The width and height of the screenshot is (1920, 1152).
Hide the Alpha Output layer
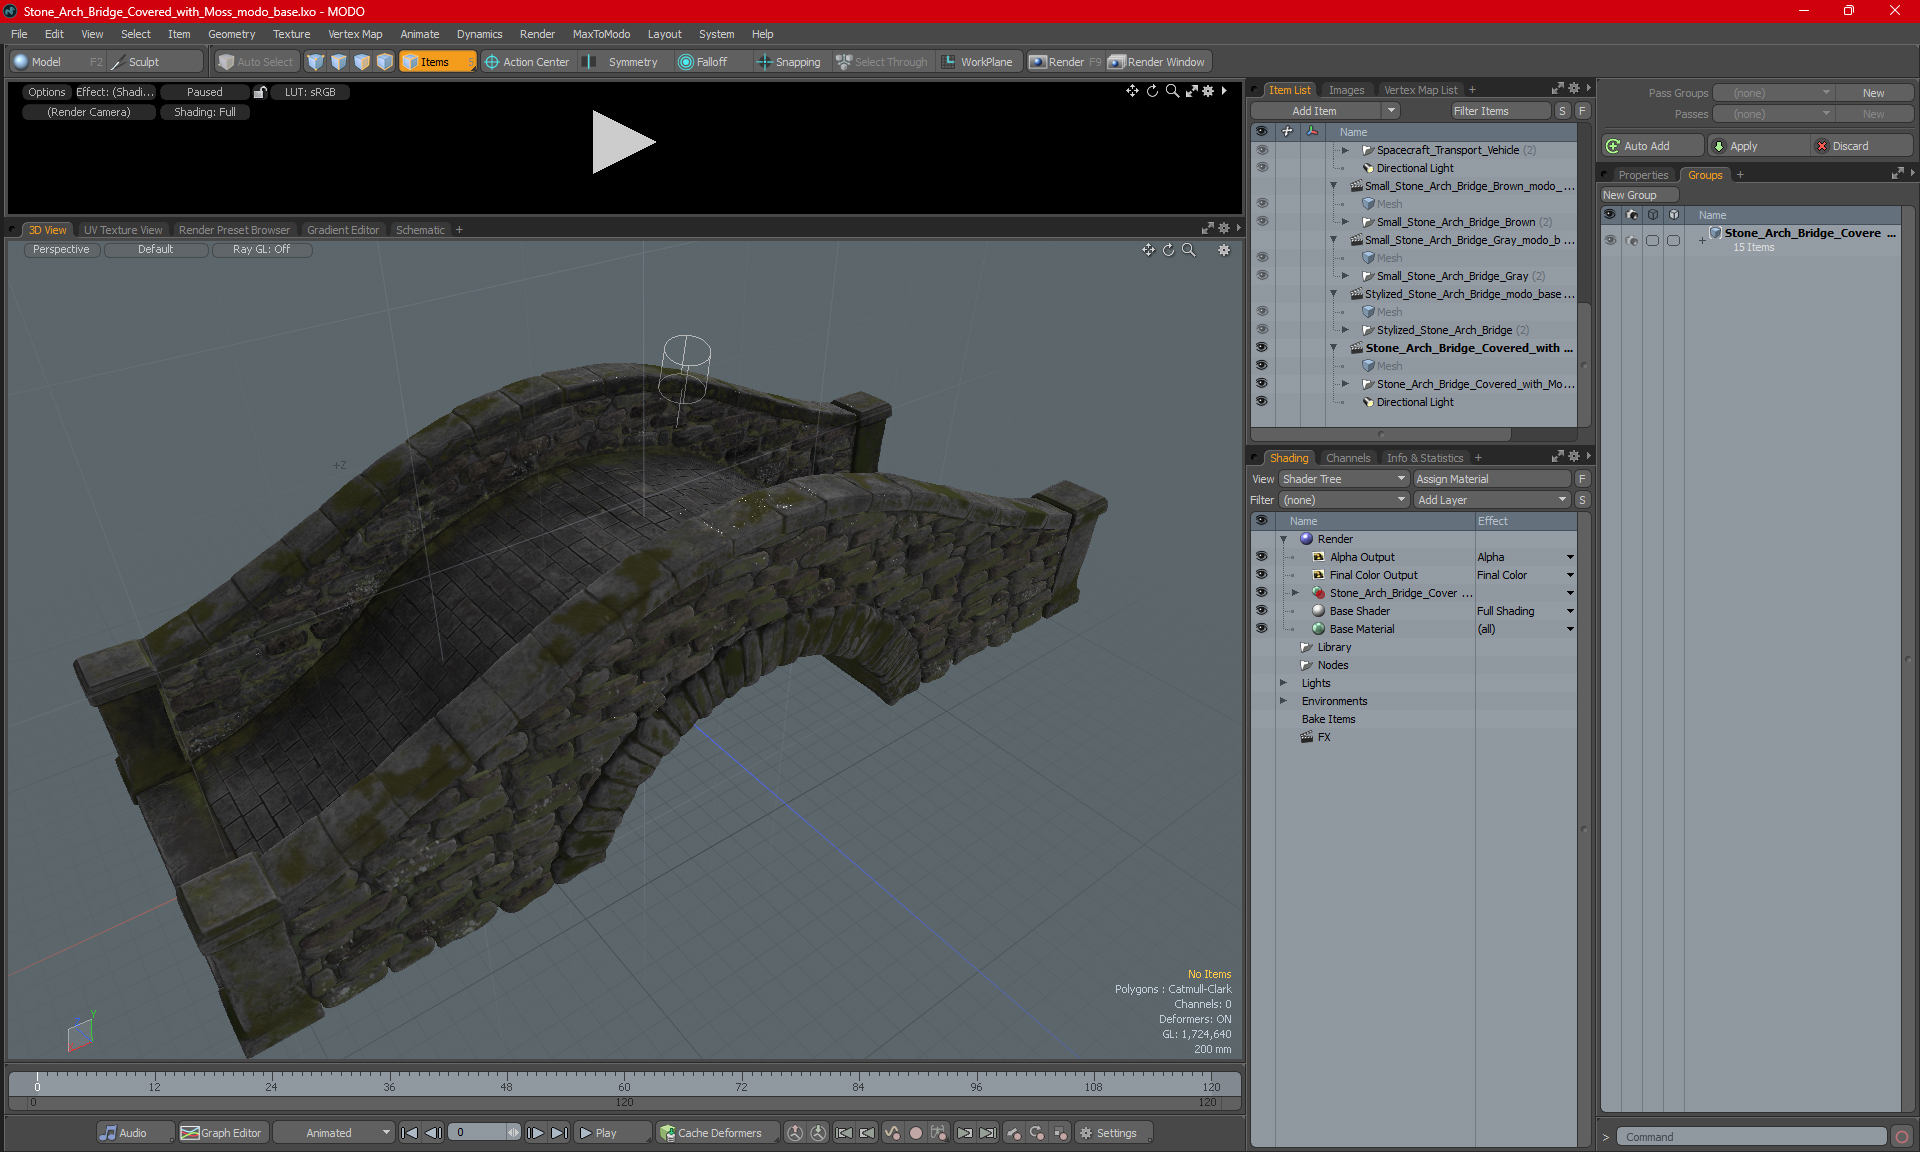click(1261, 557)
